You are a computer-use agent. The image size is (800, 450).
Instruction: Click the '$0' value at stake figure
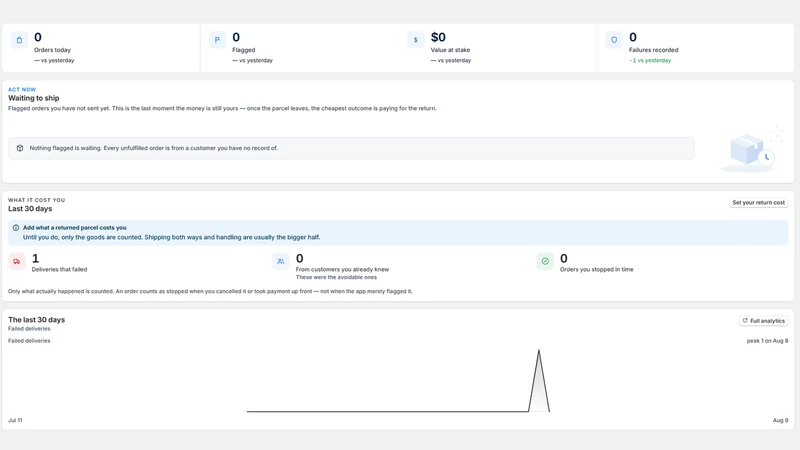pos(438,37)
